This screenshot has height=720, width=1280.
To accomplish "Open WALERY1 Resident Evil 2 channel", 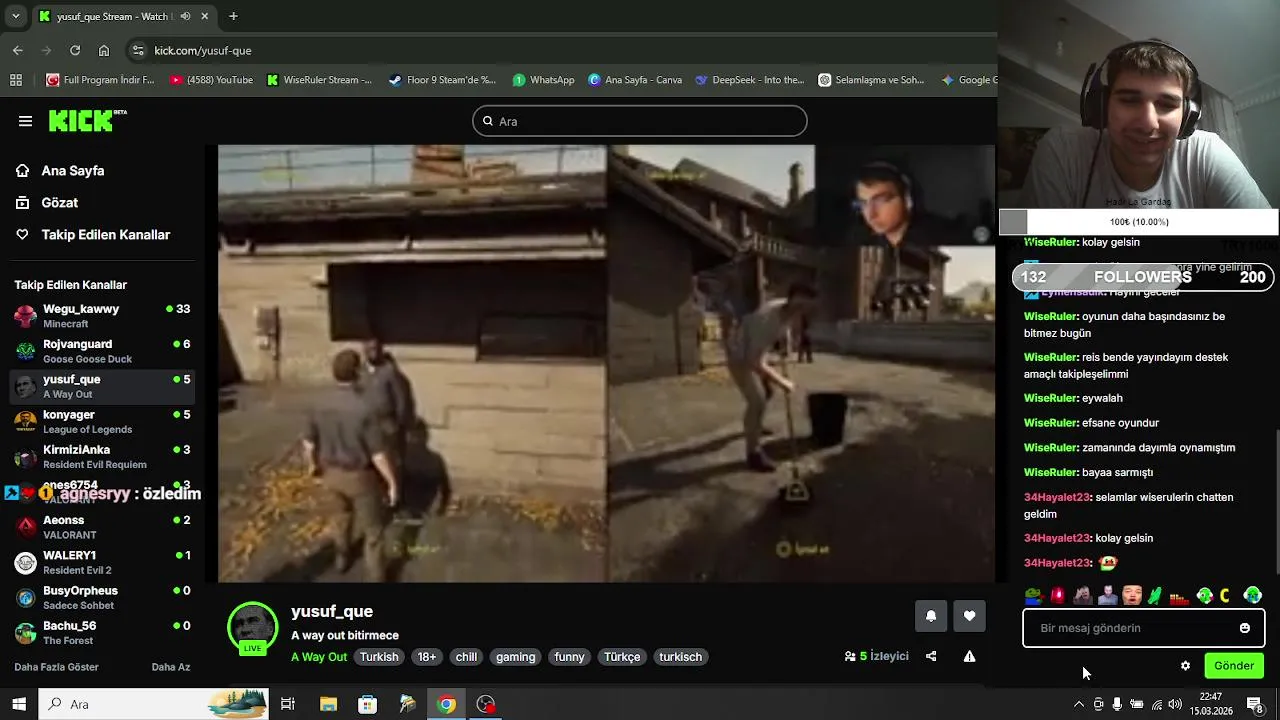I will (x=101, y=562).
